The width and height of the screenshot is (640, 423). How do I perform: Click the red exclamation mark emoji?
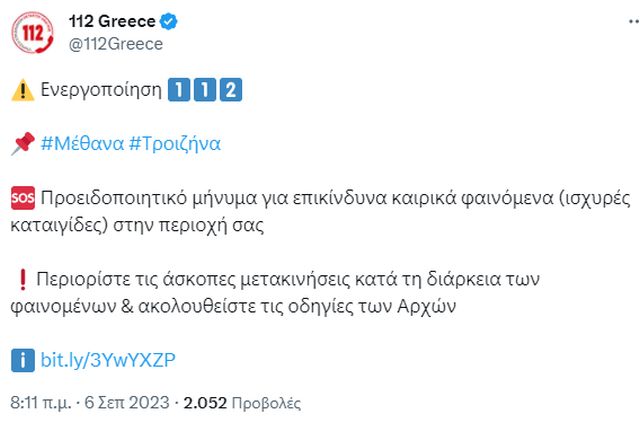pyautogui.click(x=20, y=279)
